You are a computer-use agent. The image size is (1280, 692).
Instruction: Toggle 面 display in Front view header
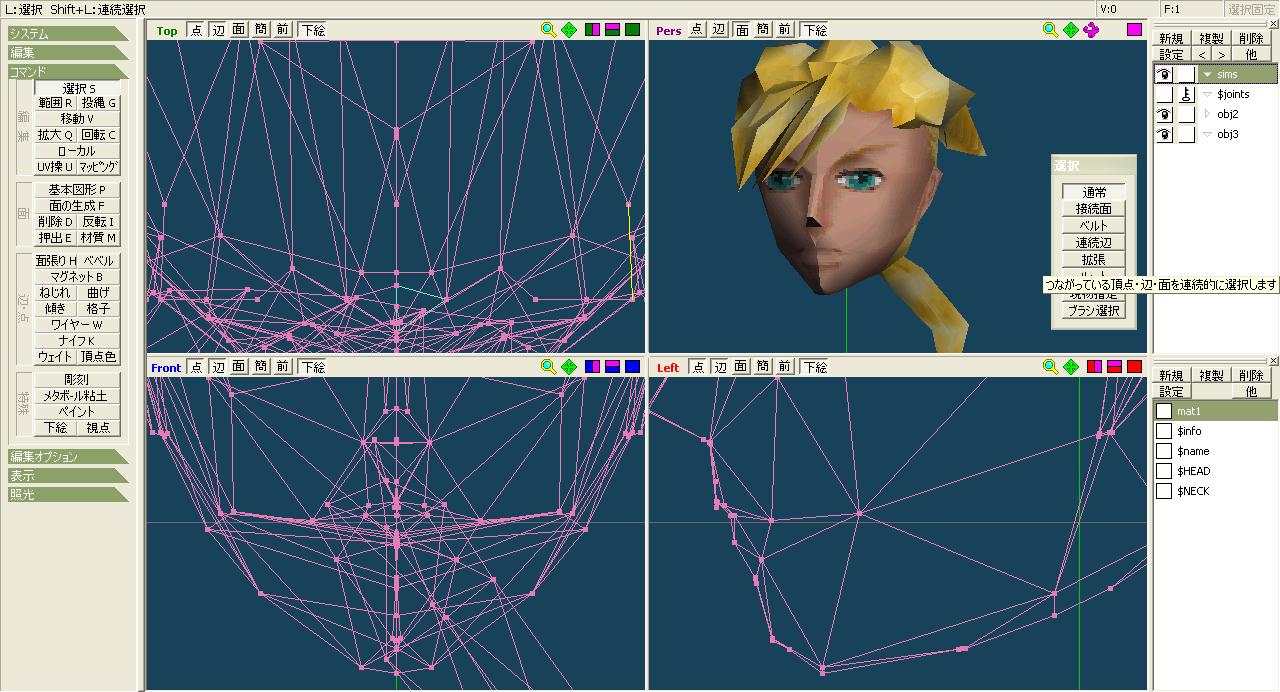tap(239, 367)
